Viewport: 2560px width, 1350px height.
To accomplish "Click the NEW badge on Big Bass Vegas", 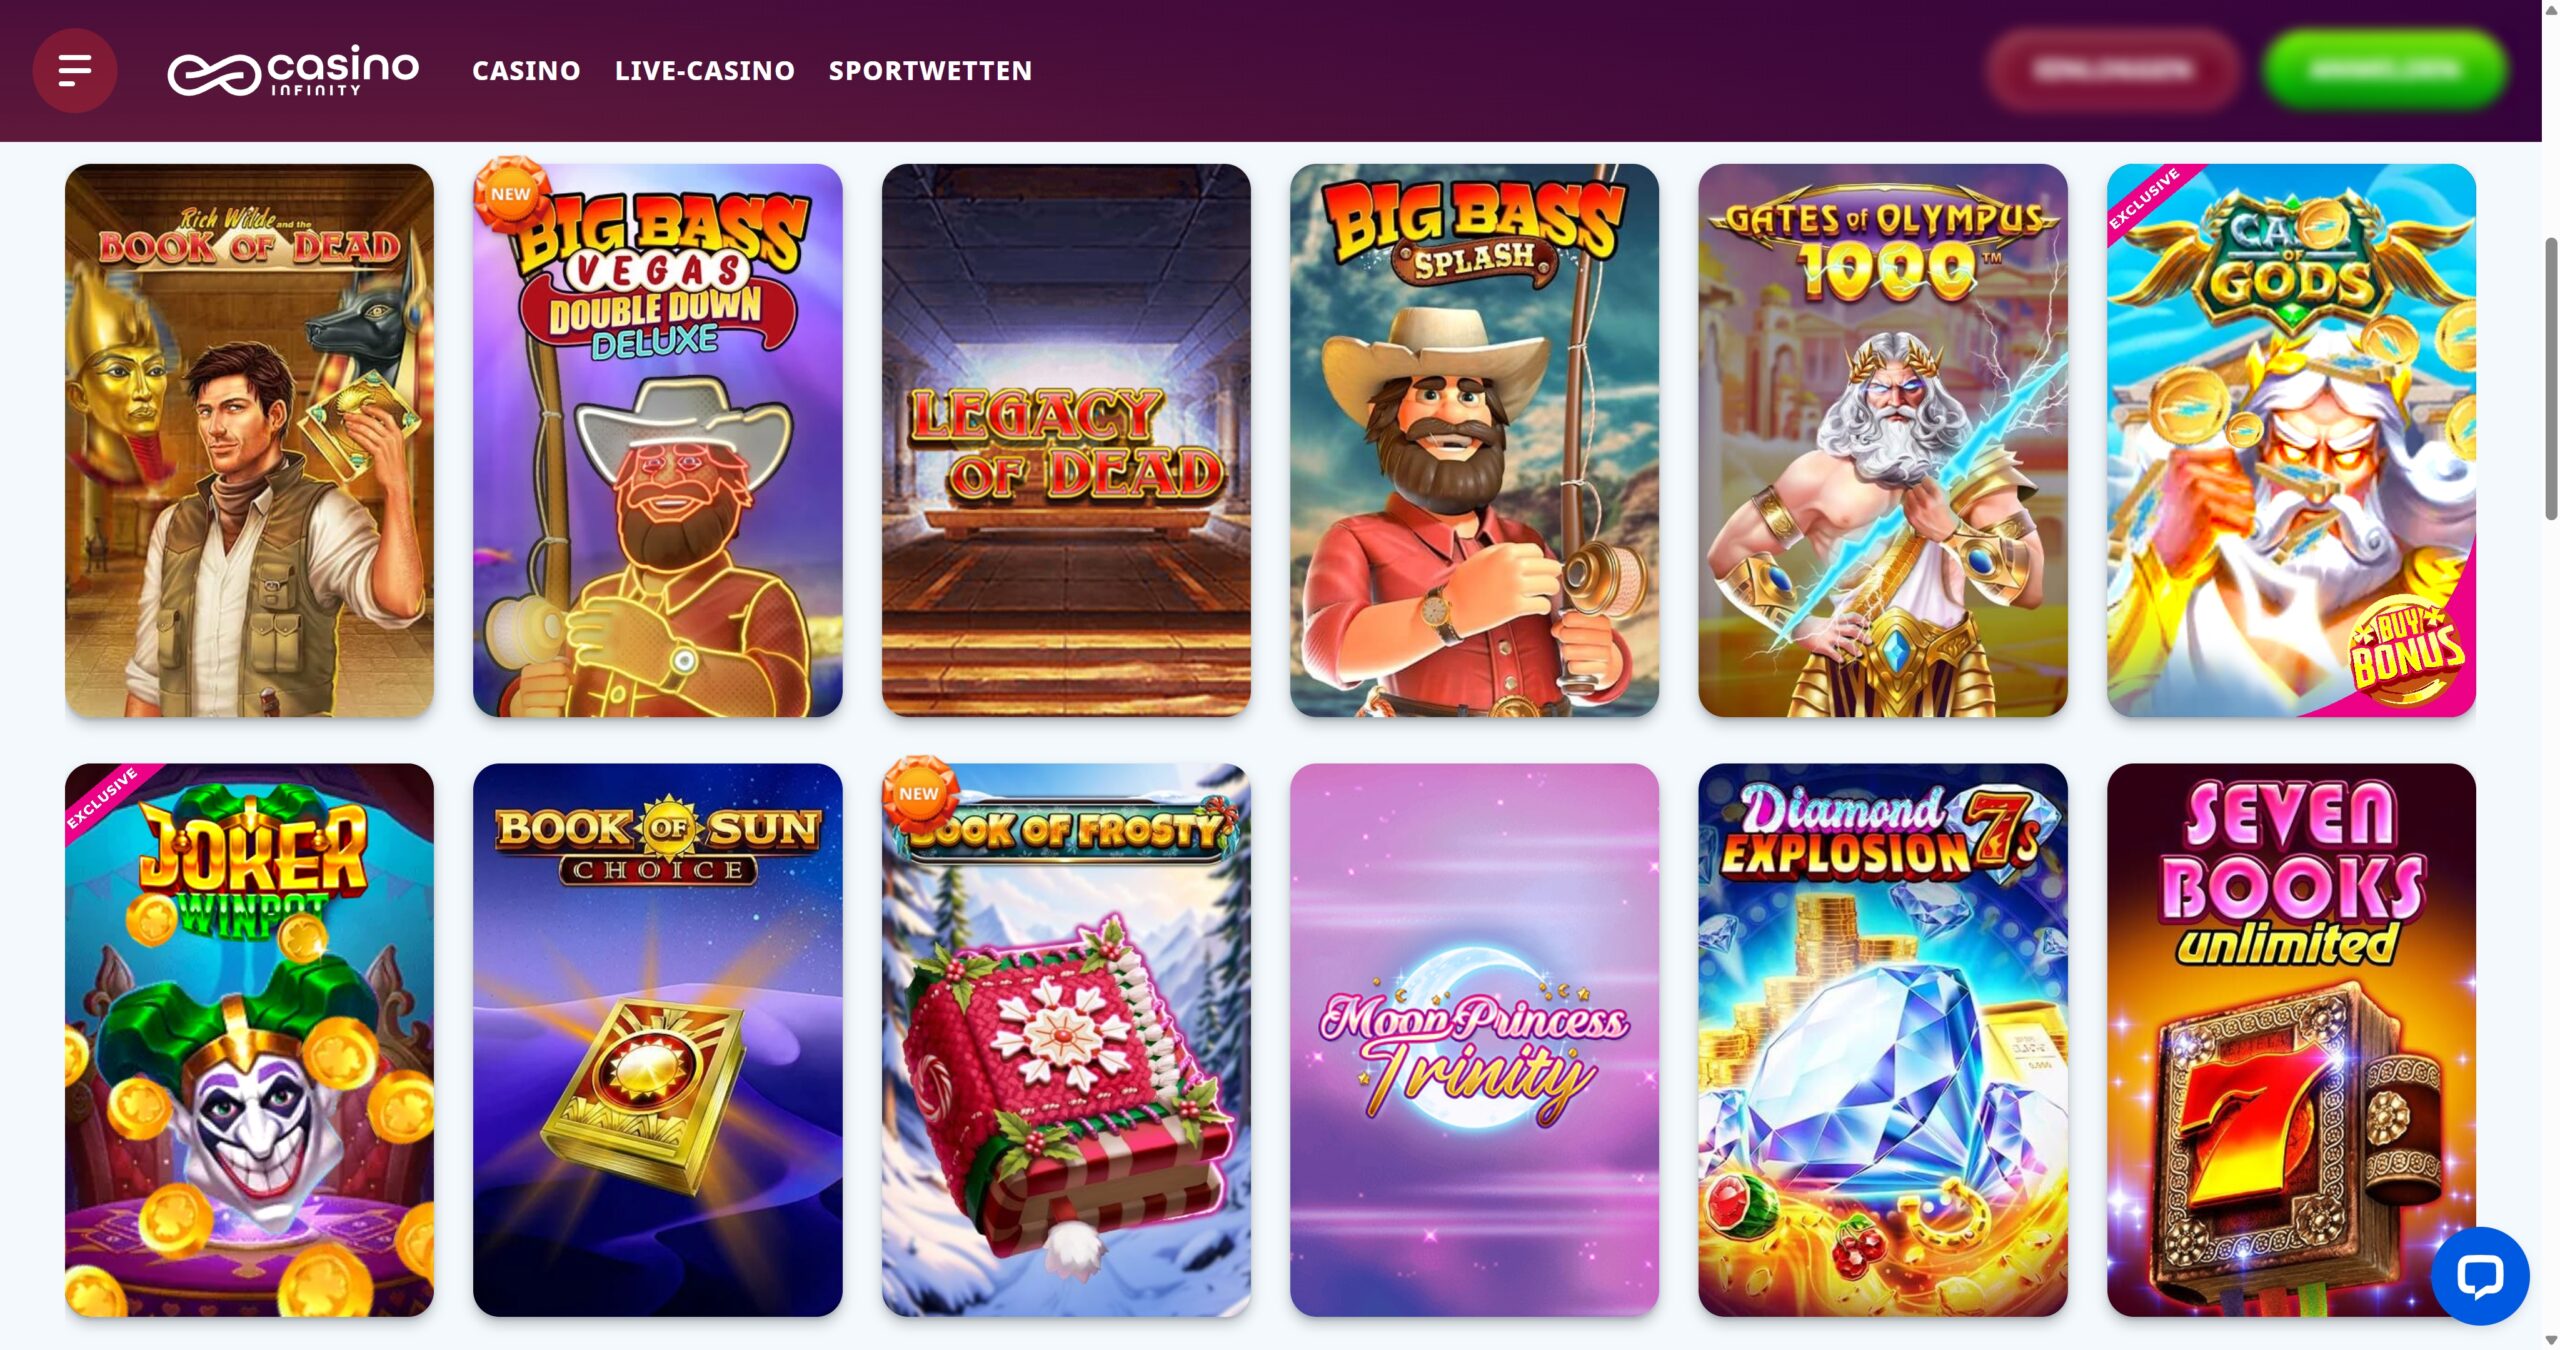I will 511,193.
